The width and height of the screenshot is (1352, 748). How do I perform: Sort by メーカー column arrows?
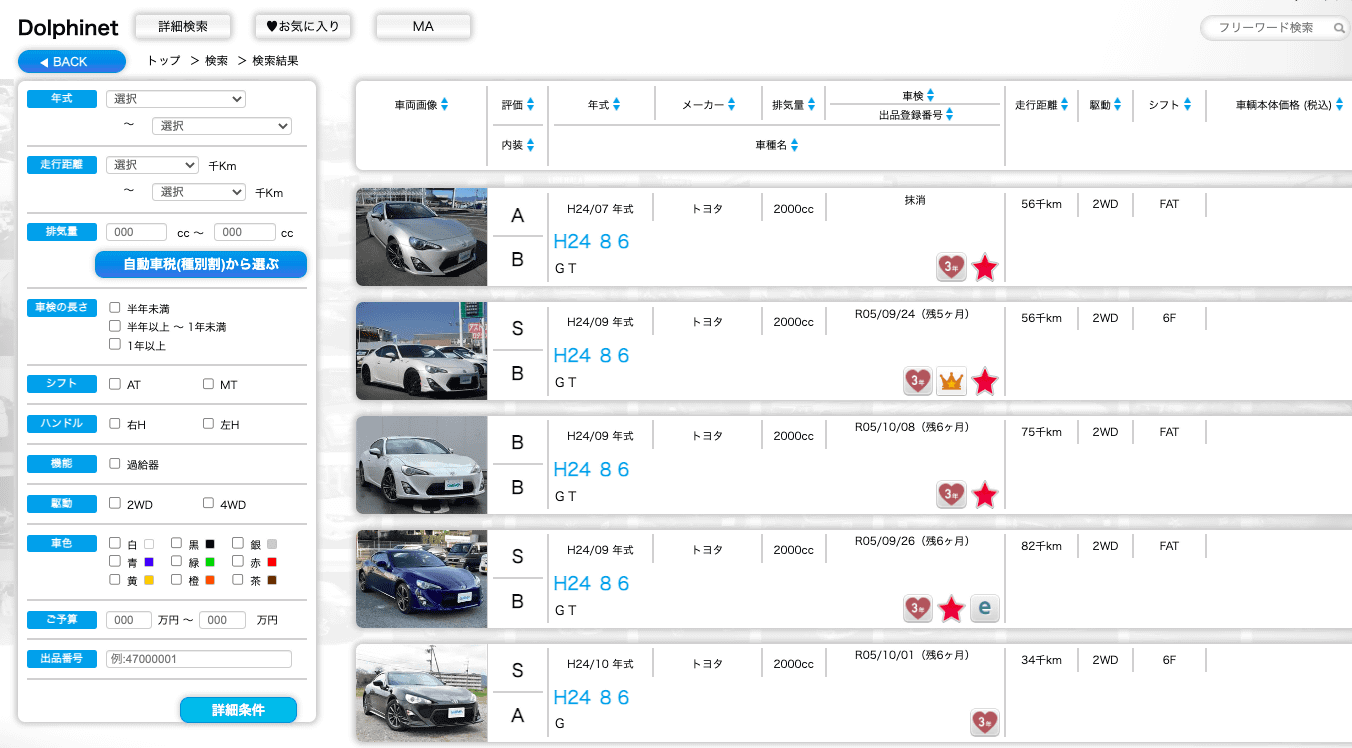pyautogui.click(x=731, y=104)
